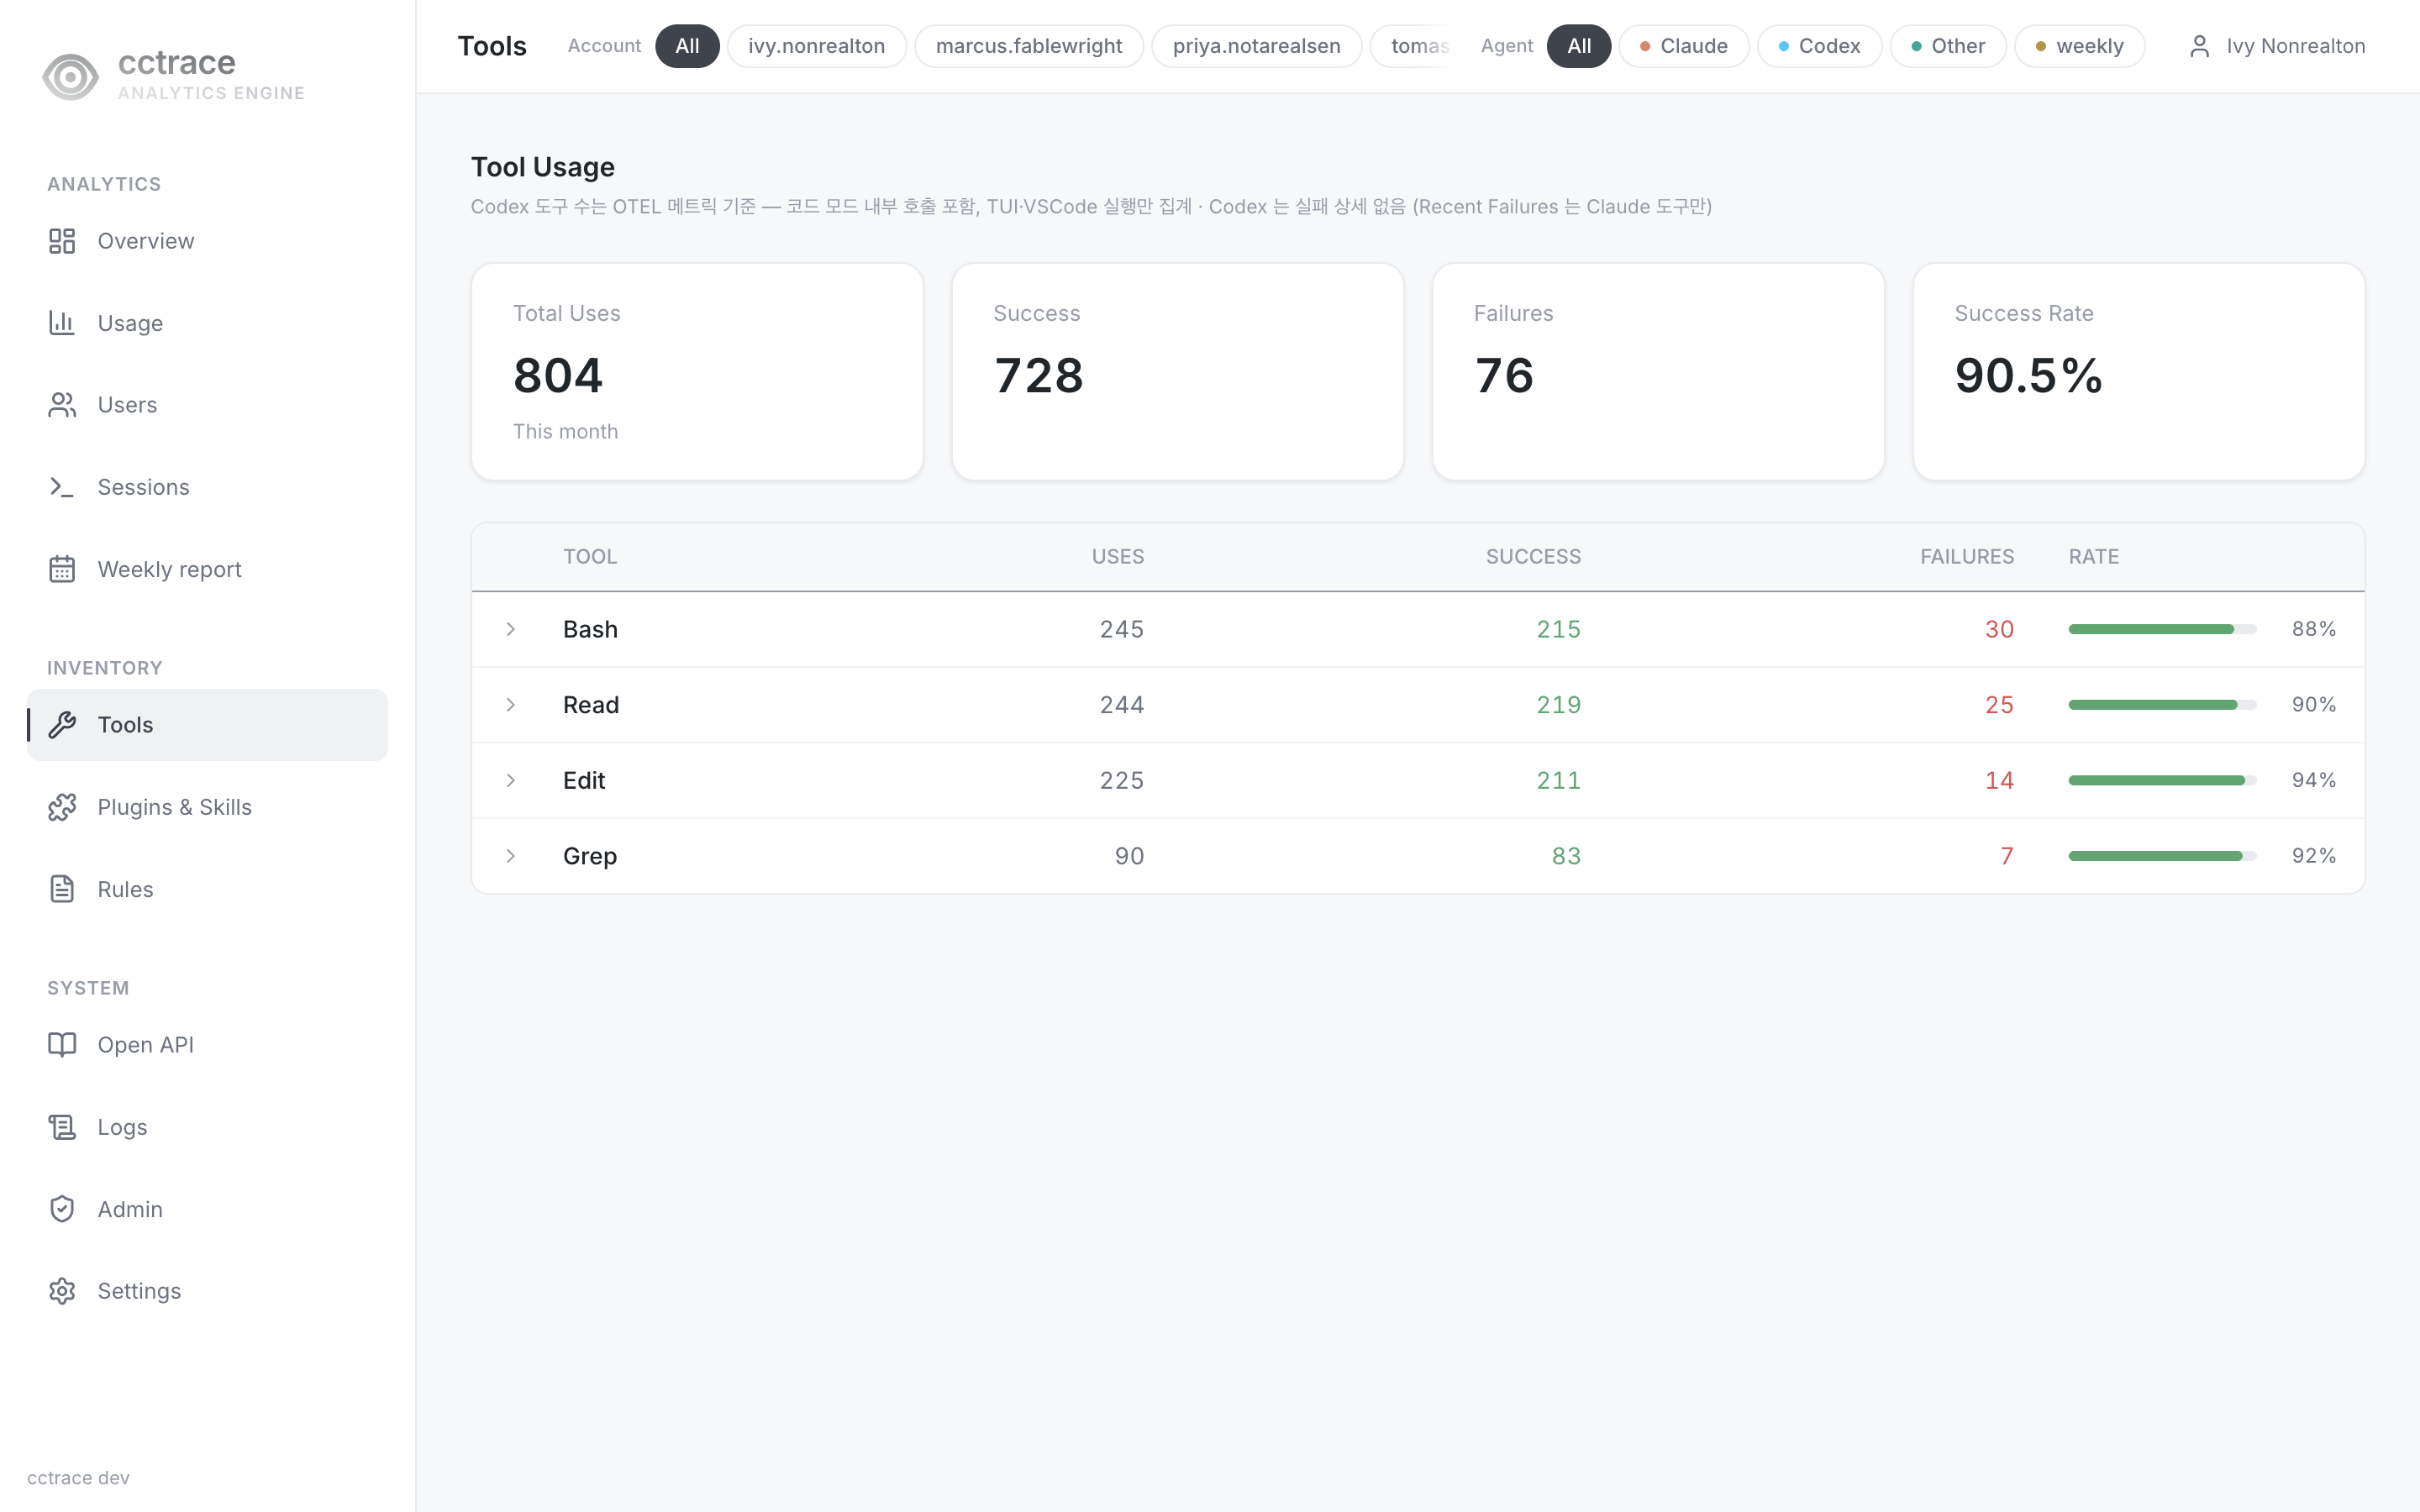Filter tools by Other agent
Screen dimensions: 2420x1512
pyautogui.click(x=1948, y=46)
